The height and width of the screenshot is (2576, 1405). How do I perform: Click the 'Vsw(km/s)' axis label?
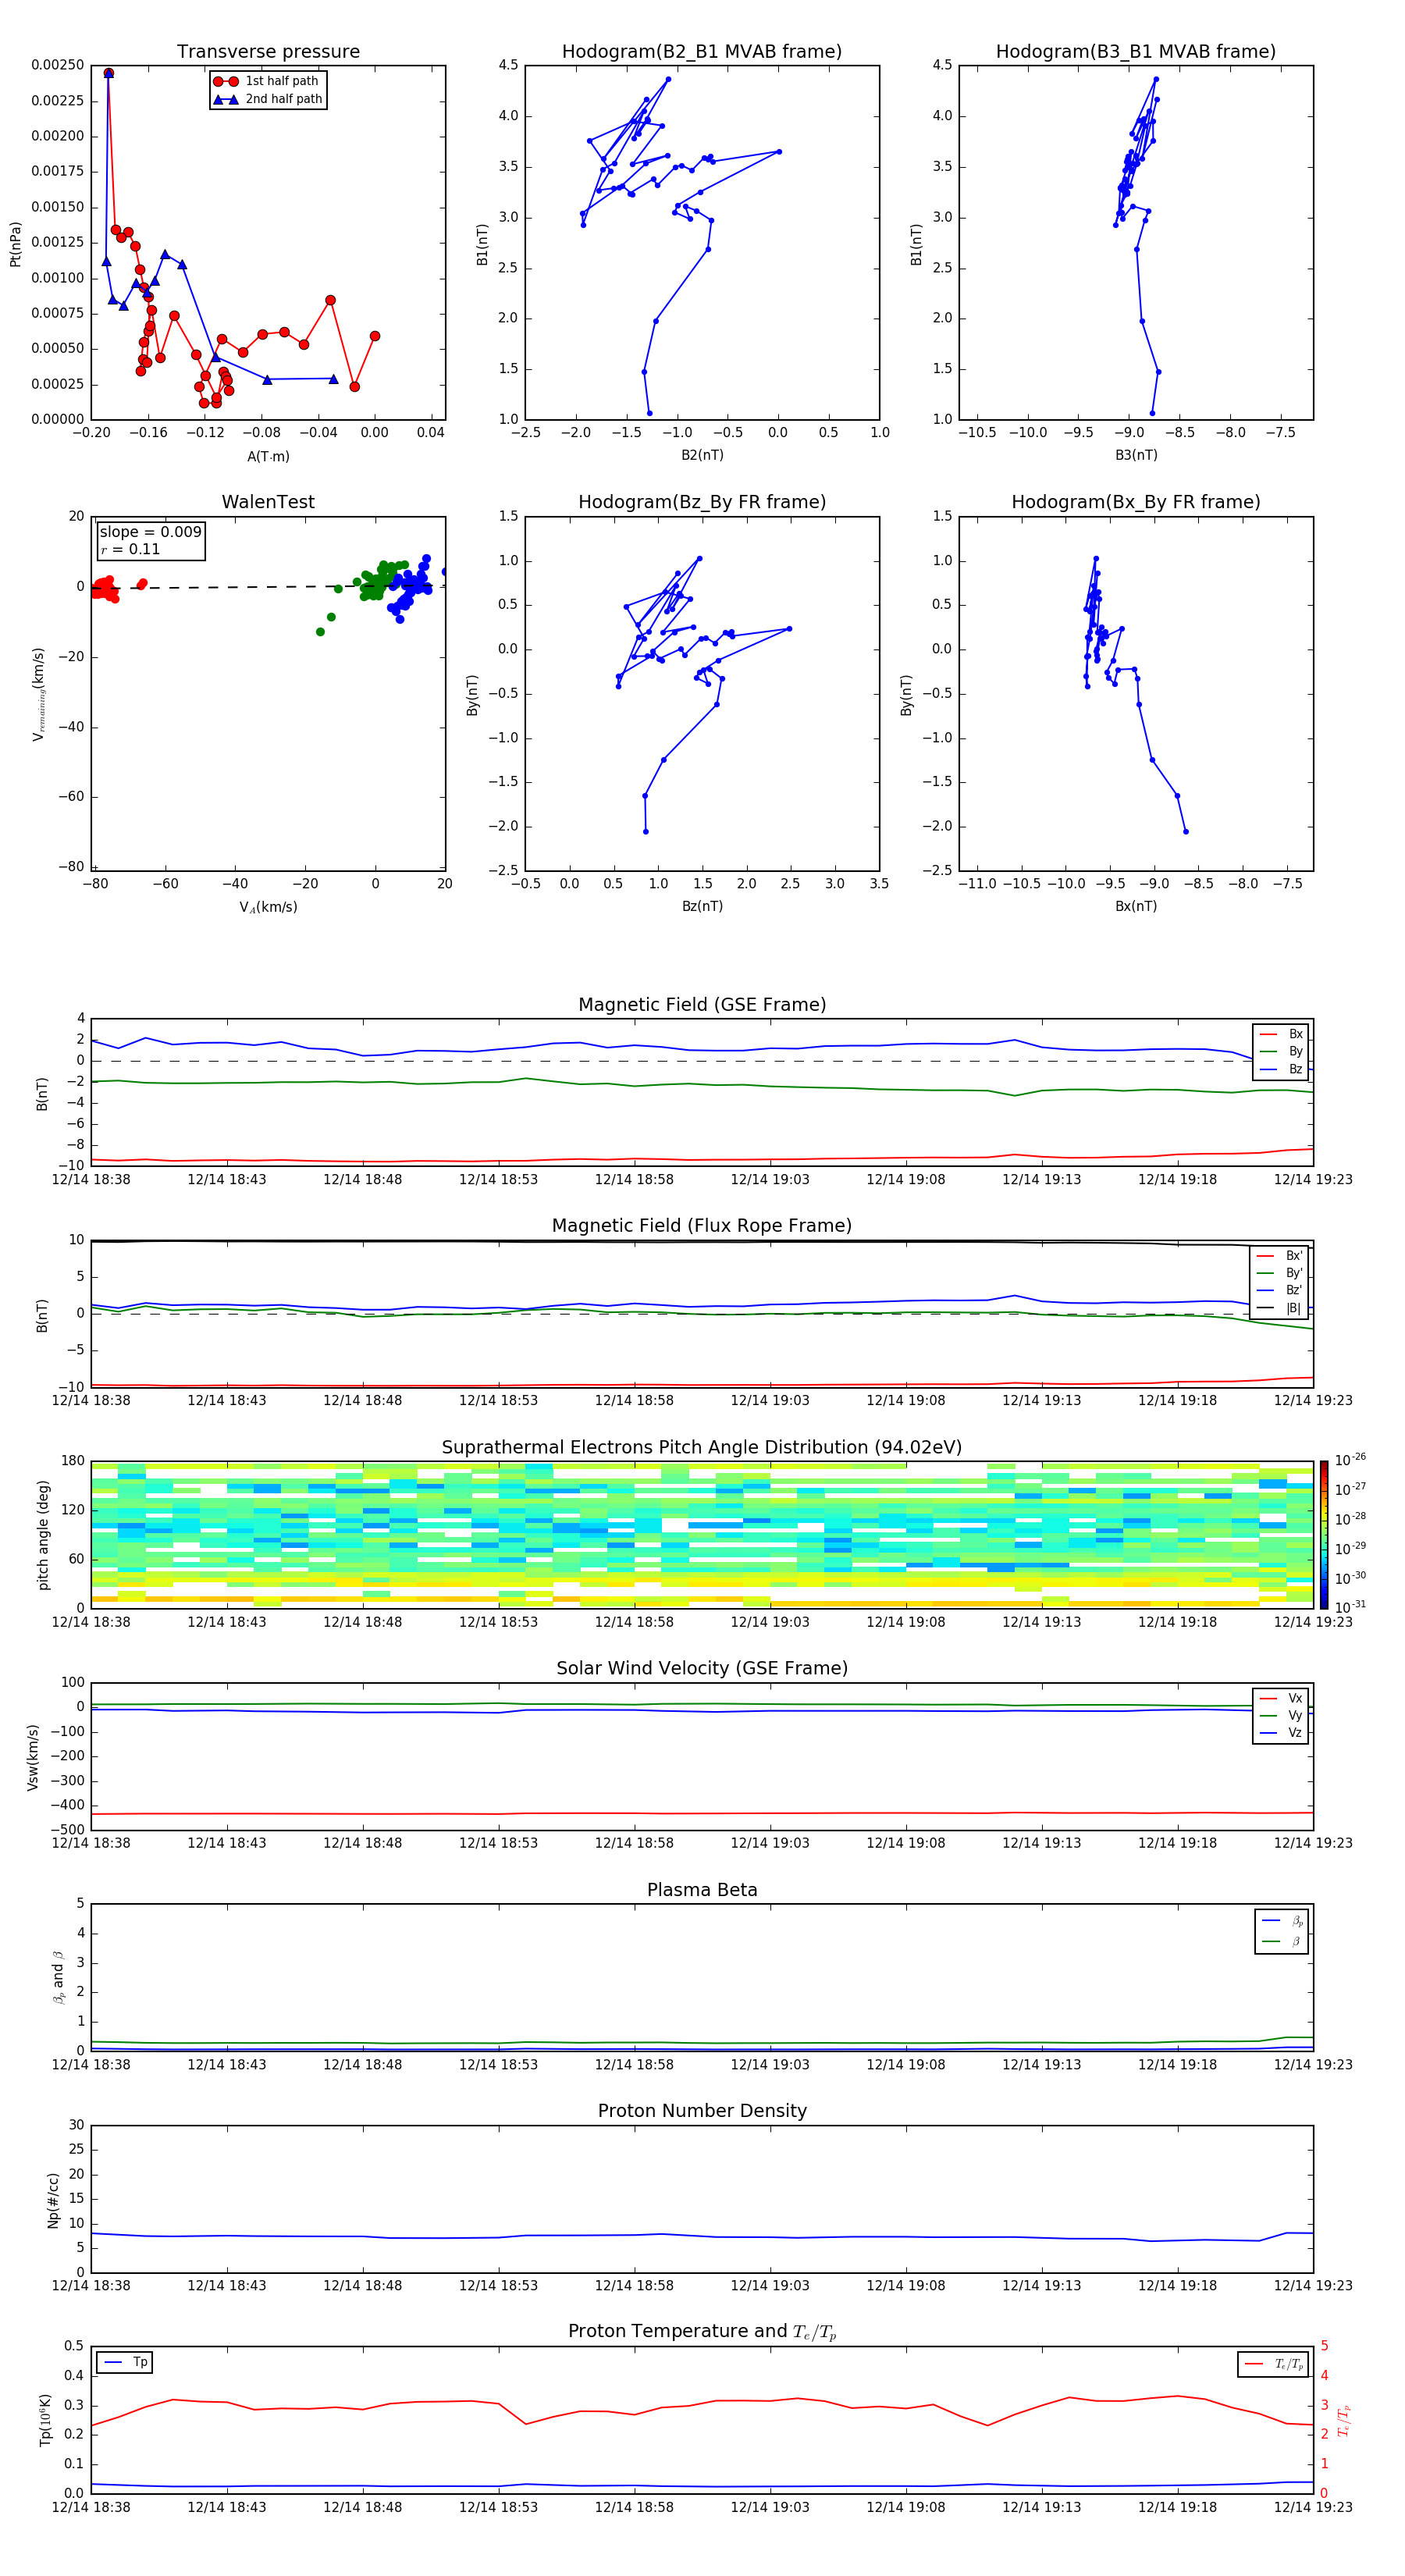33,1757
